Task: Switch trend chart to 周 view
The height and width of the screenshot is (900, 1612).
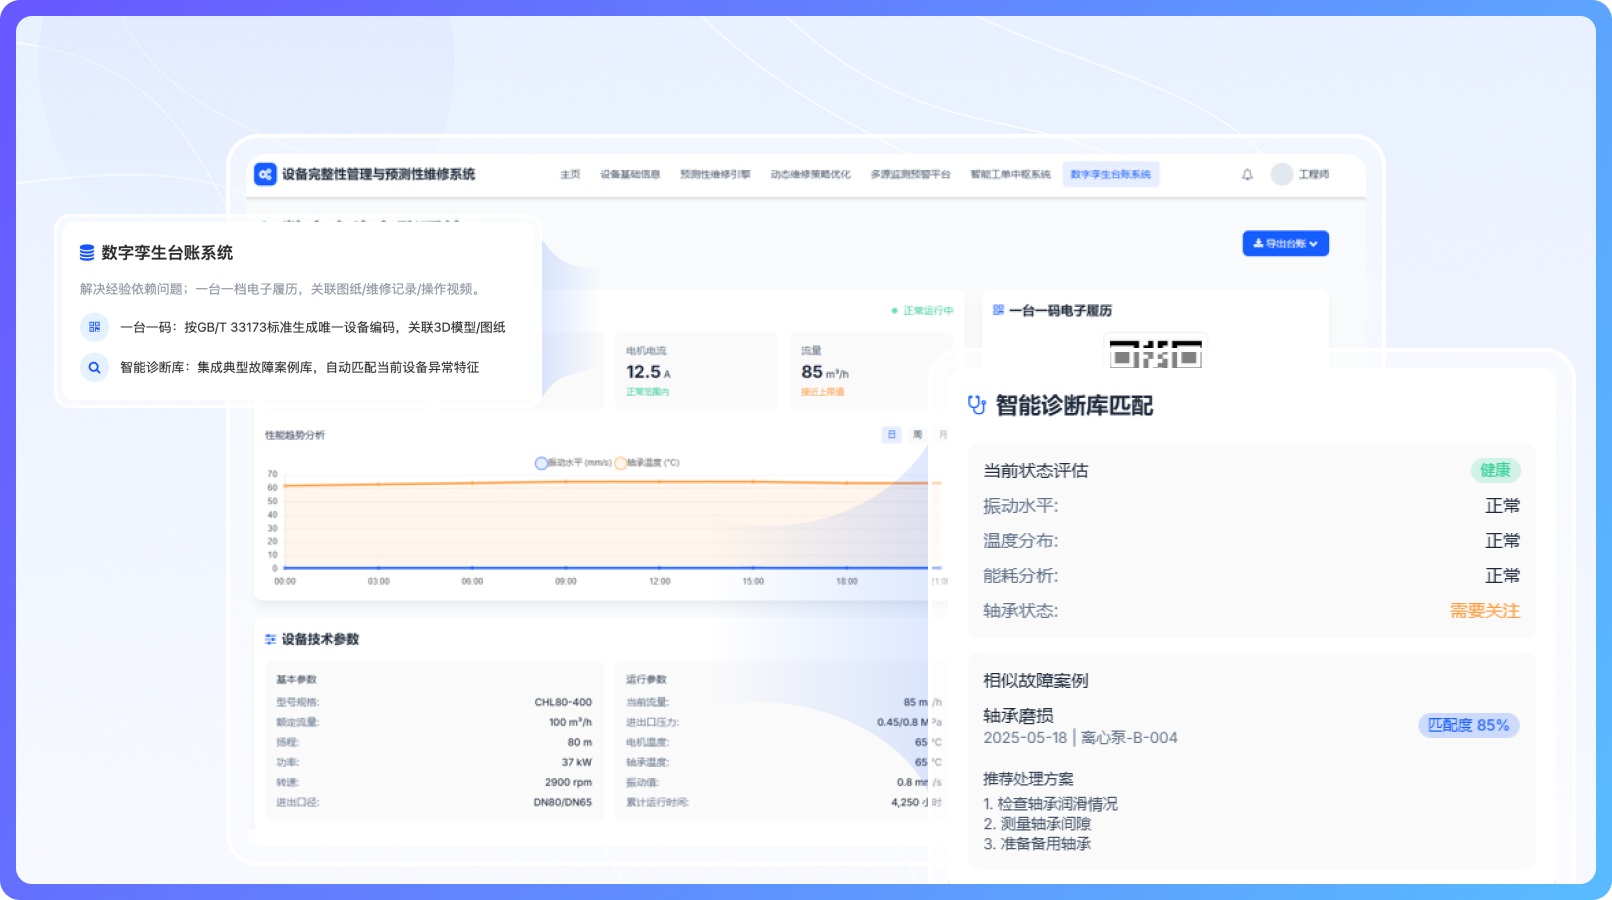Action: [918, 435]
